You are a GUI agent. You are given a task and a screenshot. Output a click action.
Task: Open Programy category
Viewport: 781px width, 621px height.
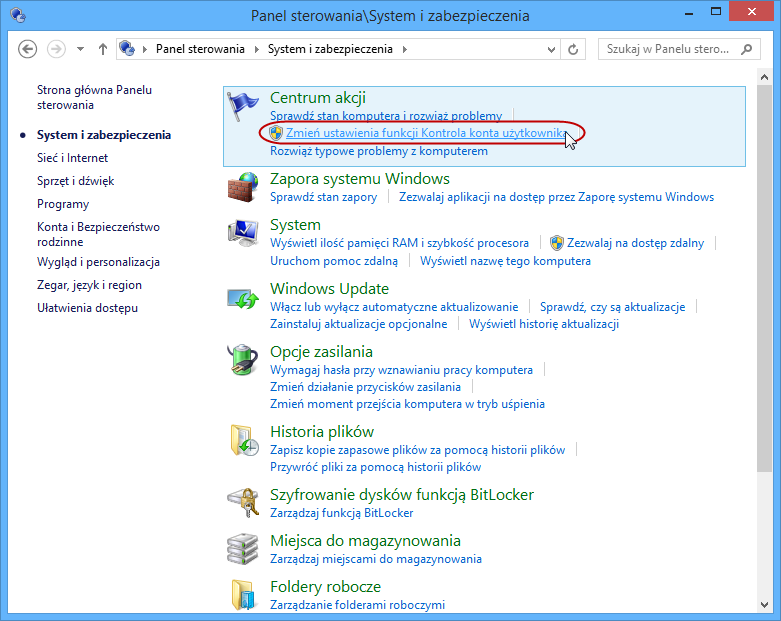(x=63, y=204)
